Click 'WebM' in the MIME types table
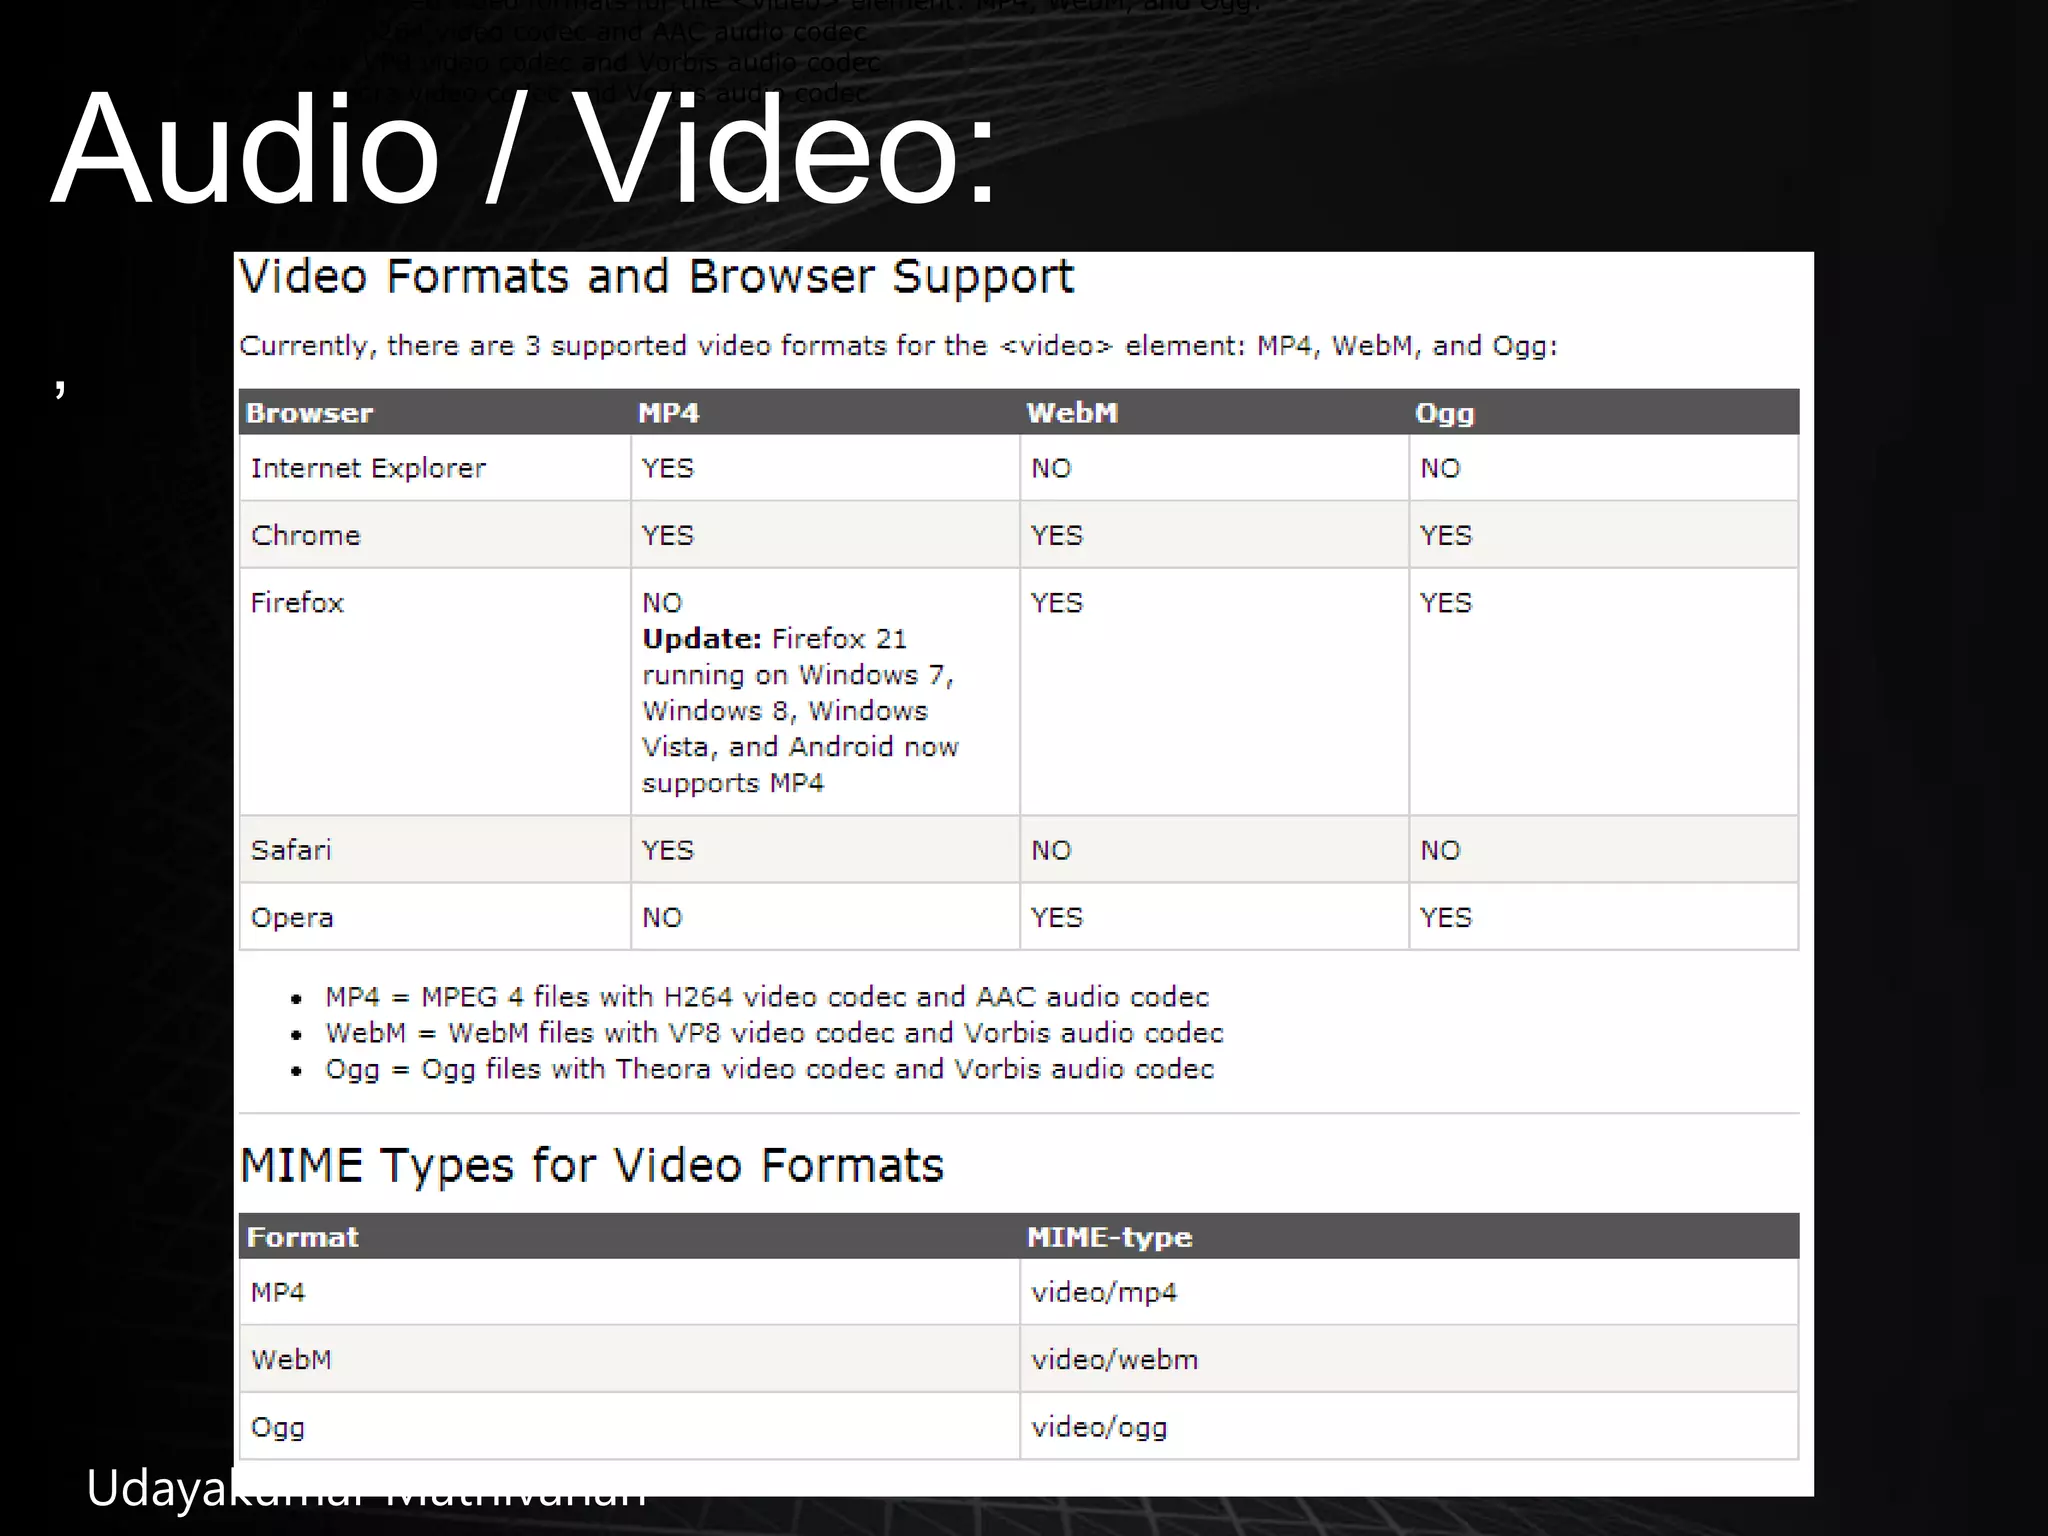This screenshot has height=1536, width=2048. [x=291, y=1360]
